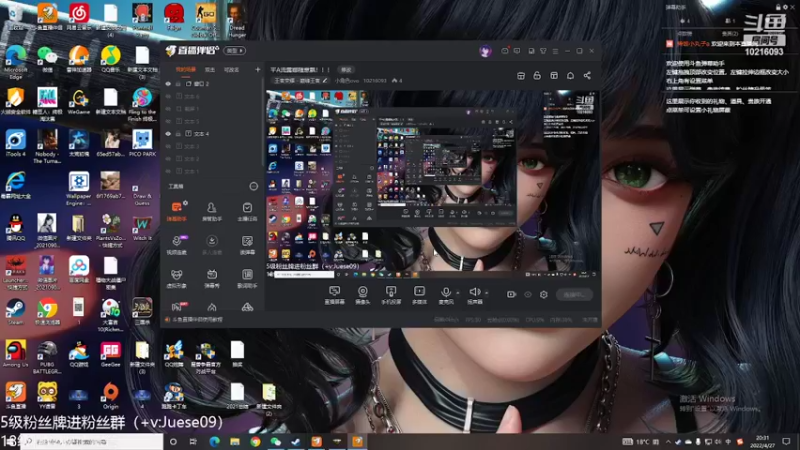
Task: Open the 房管助手 room manager tool
Action: (212, 211)
